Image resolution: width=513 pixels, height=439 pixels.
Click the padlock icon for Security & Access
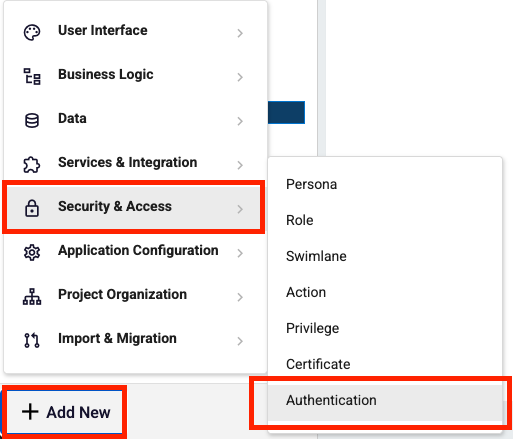tap(32, 208)
